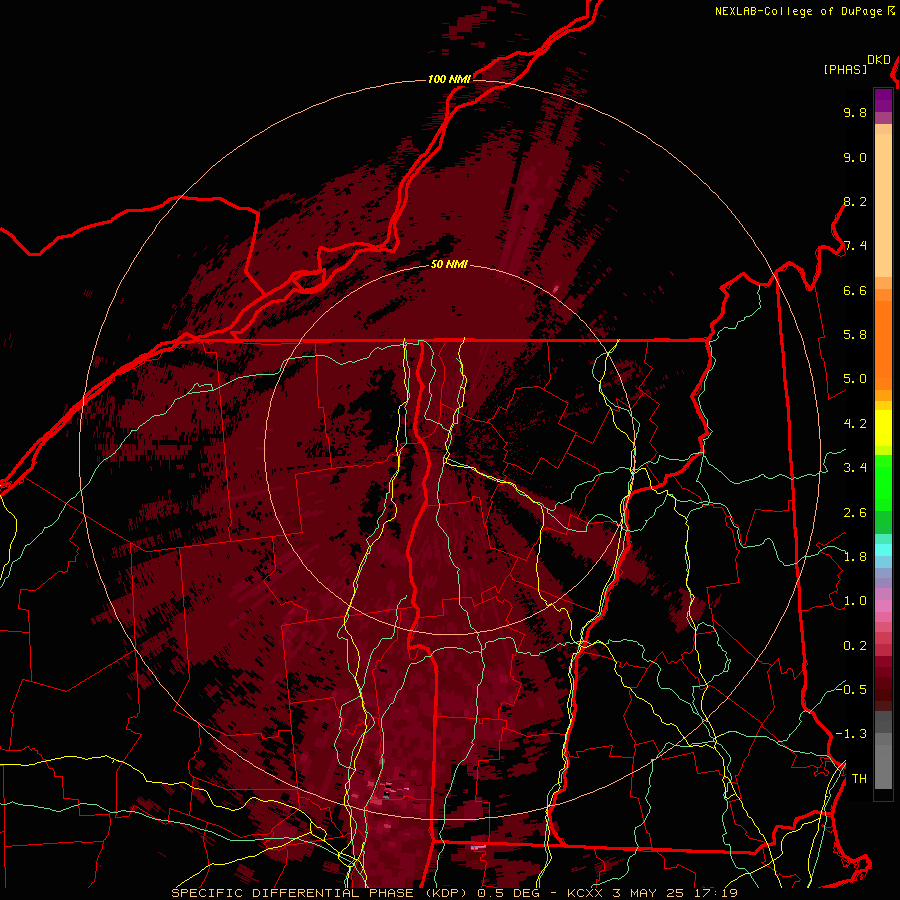This screenshot has width=900, height=900.
Task: Click the gray band beside TH label
Action: 883,767
